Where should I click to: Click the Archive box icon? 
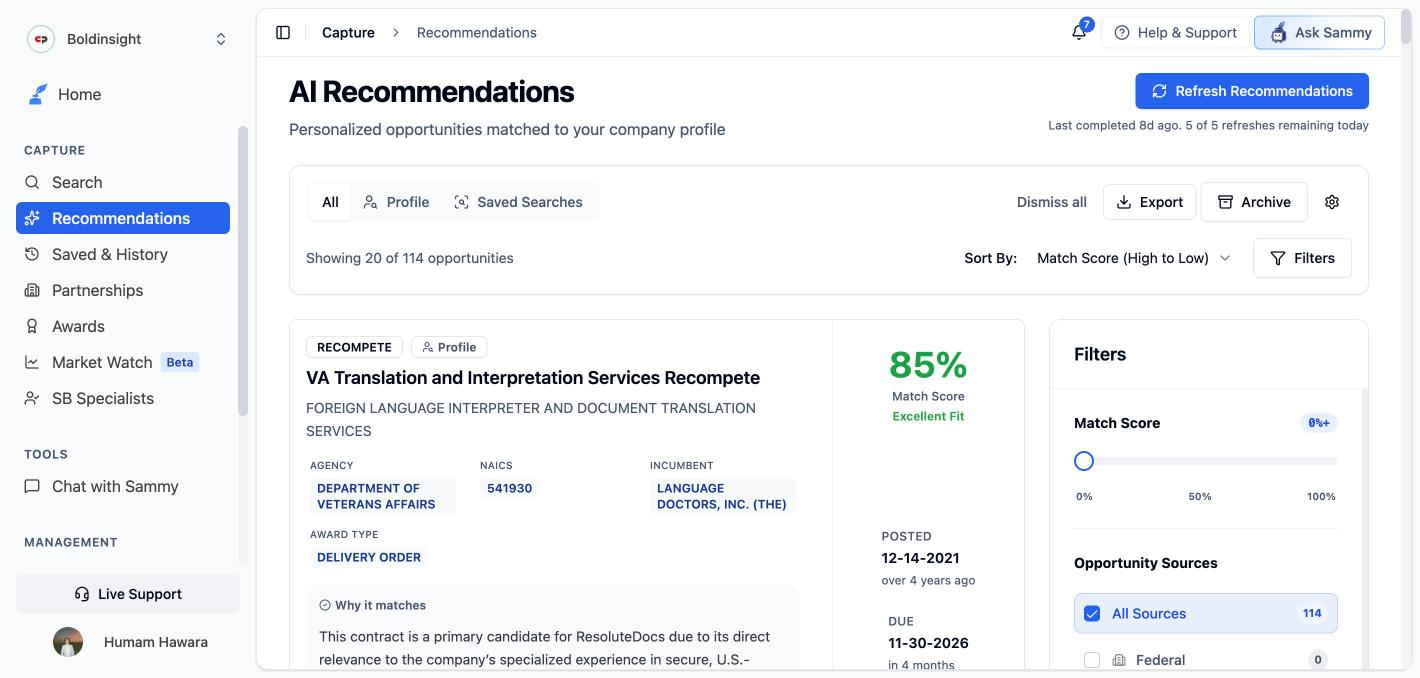(1225, 202)
